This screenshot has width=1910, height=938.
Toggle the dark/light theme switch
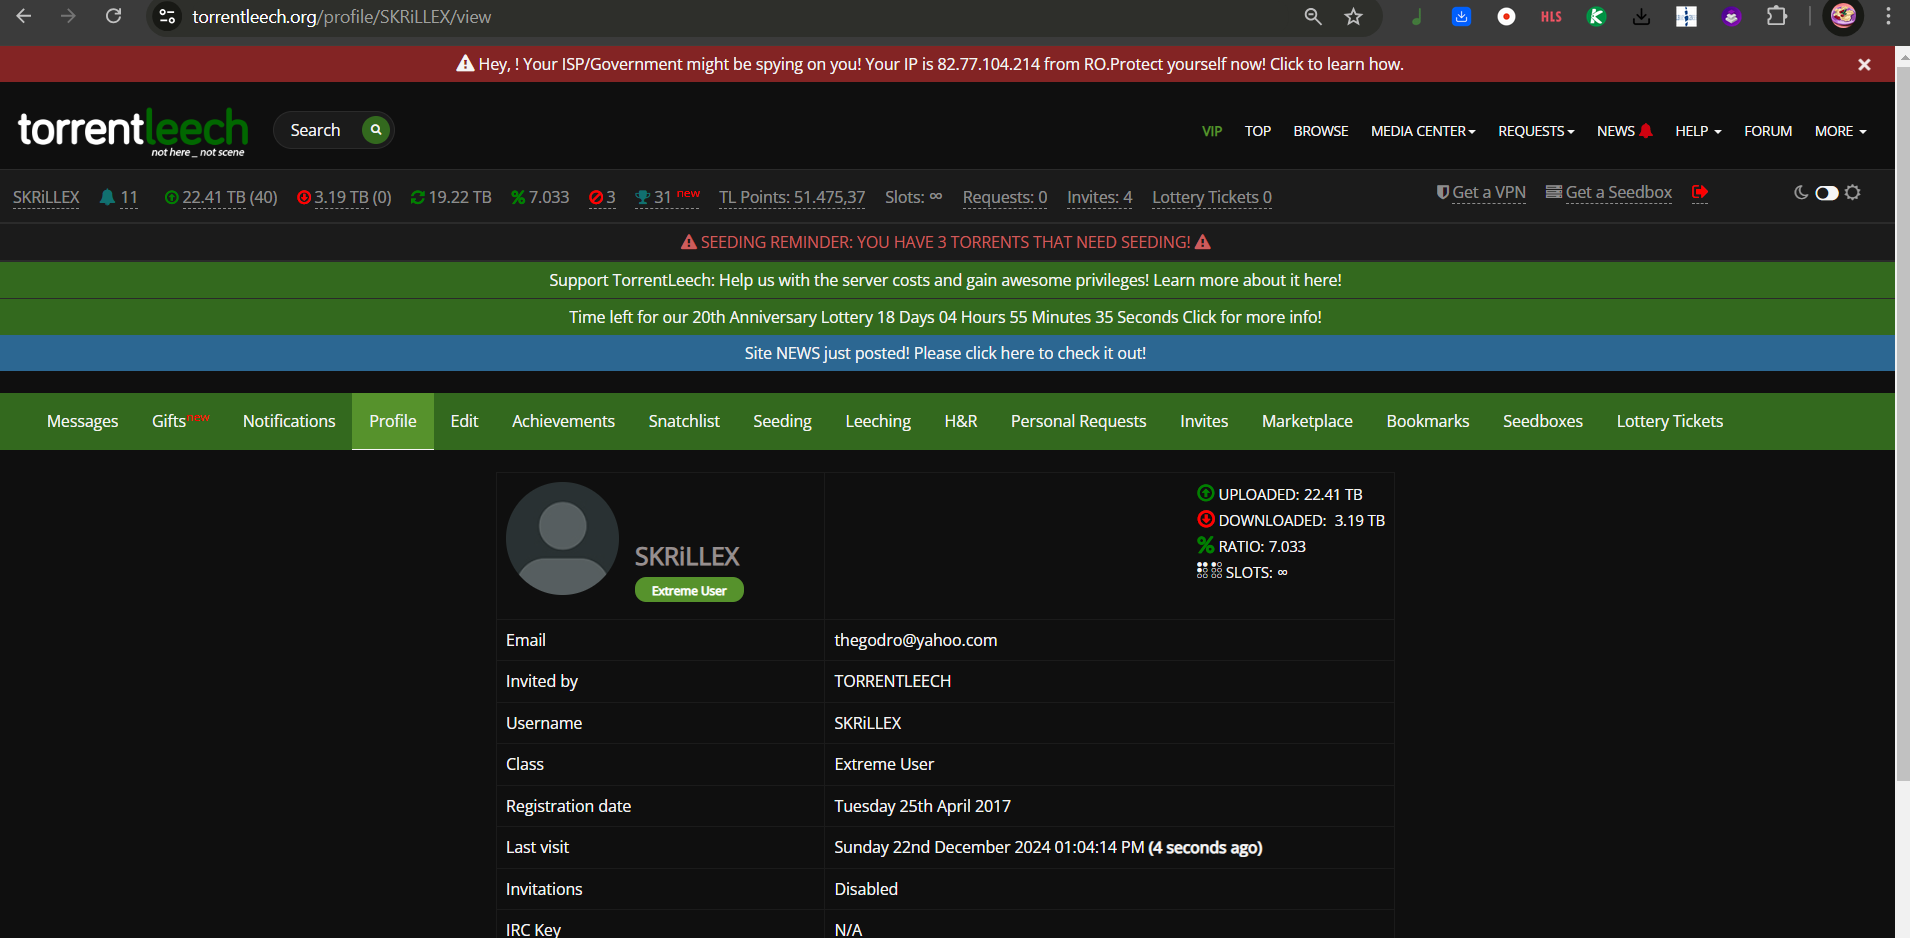pyautogui.click(x=1827, y=193)
